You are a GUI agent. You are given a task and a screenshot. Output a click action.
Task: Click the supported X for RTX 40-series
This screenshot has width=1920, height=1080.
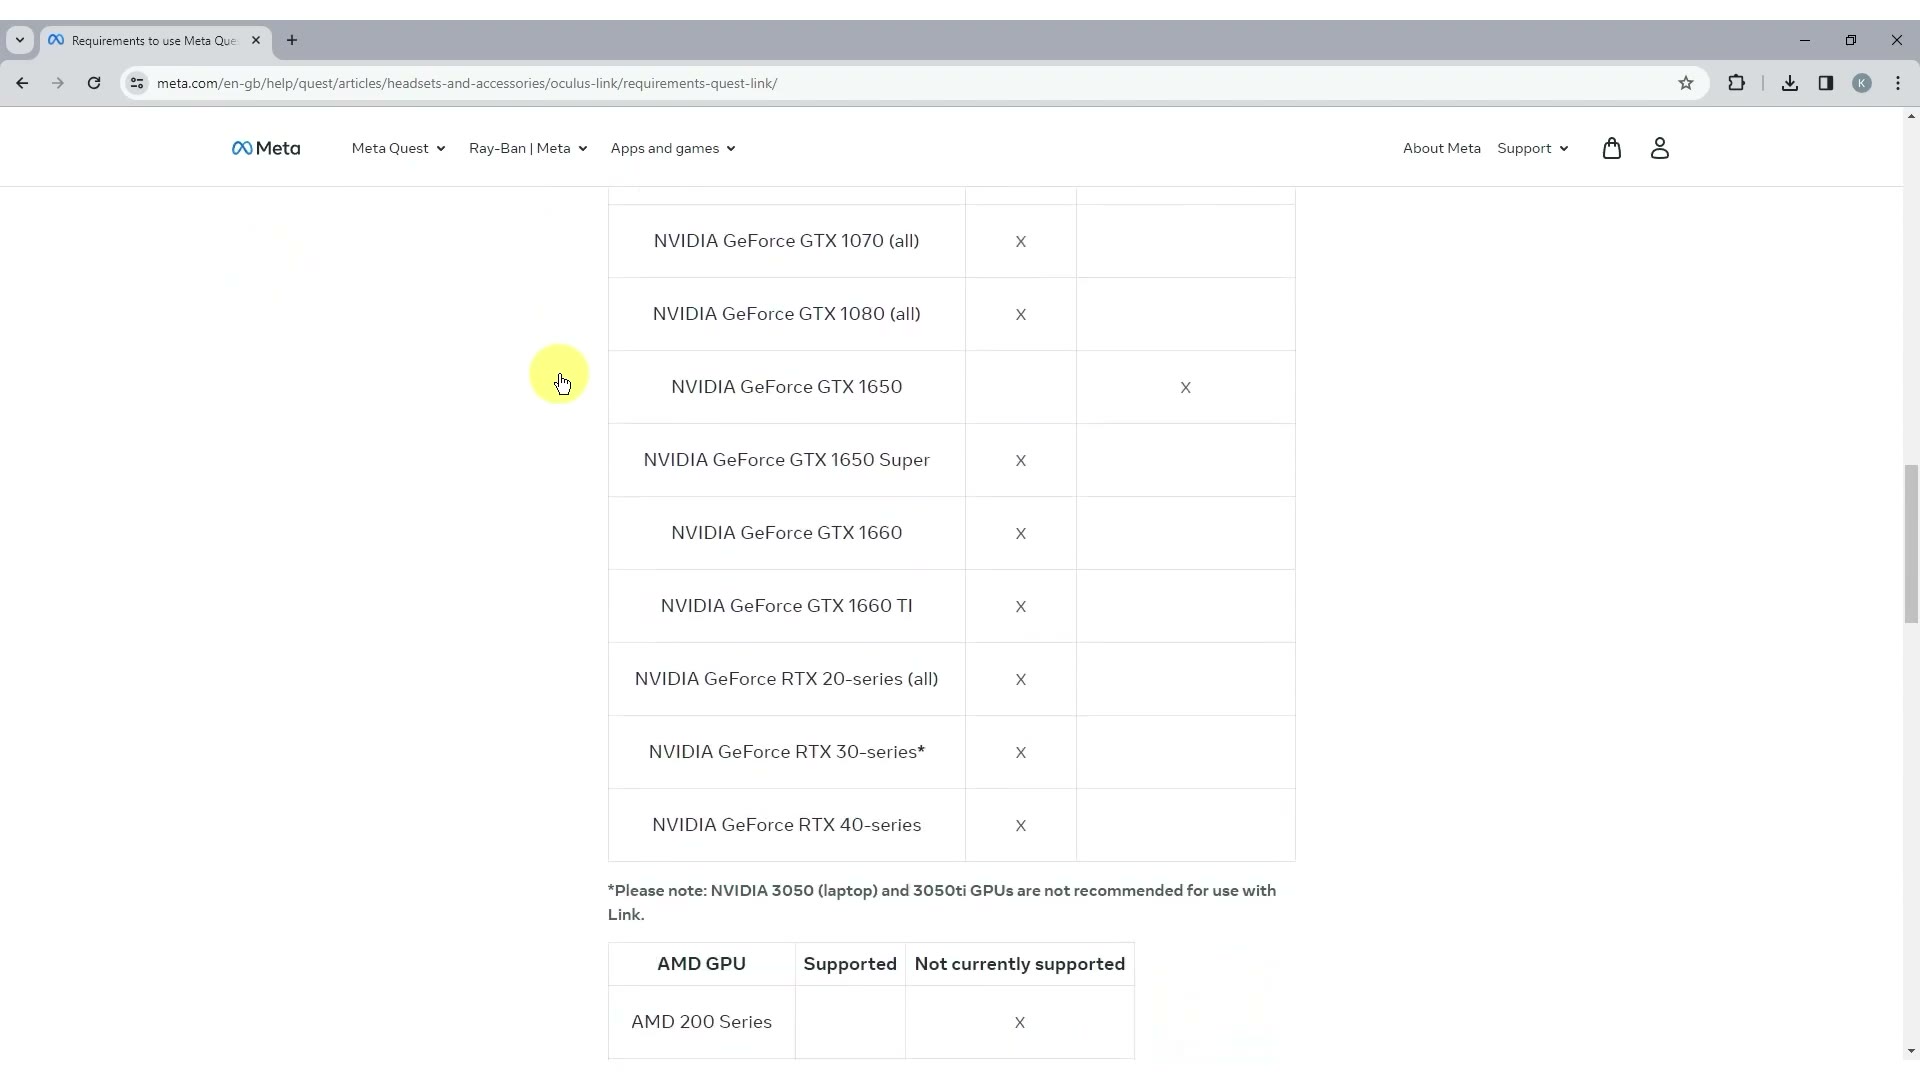pyautogui.click(x=1020, y=826)
